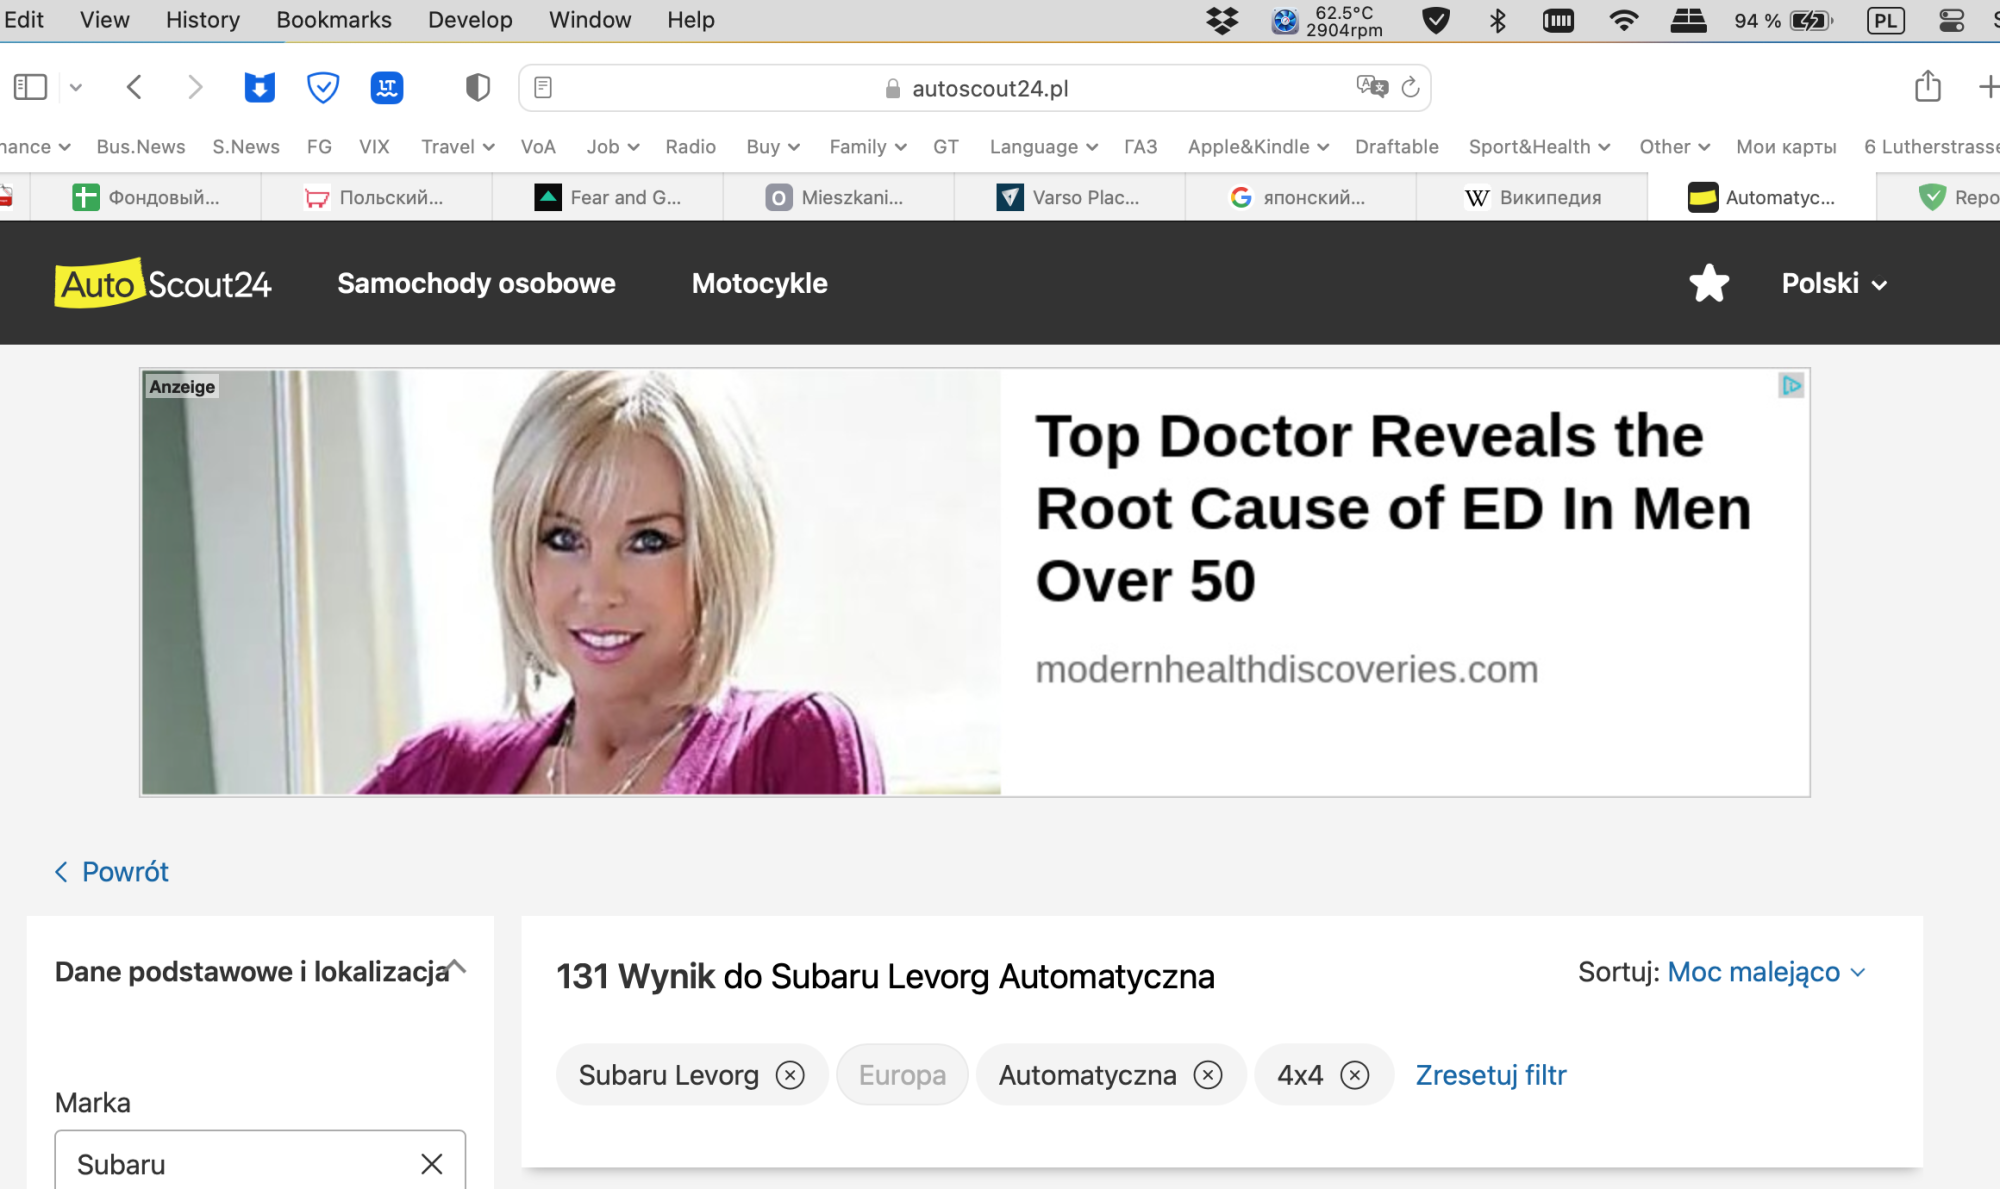
Task: Click the Safari sidebar toggle icon
Action: point(30,88)
